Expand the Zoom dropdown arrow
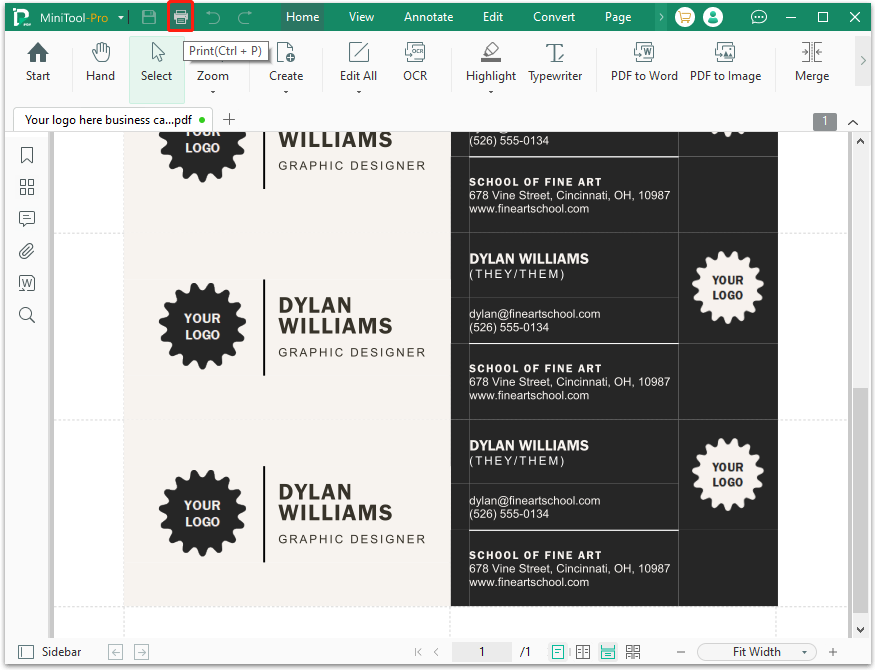This screenshot has width=875, height=670. [x=213, y=91]
